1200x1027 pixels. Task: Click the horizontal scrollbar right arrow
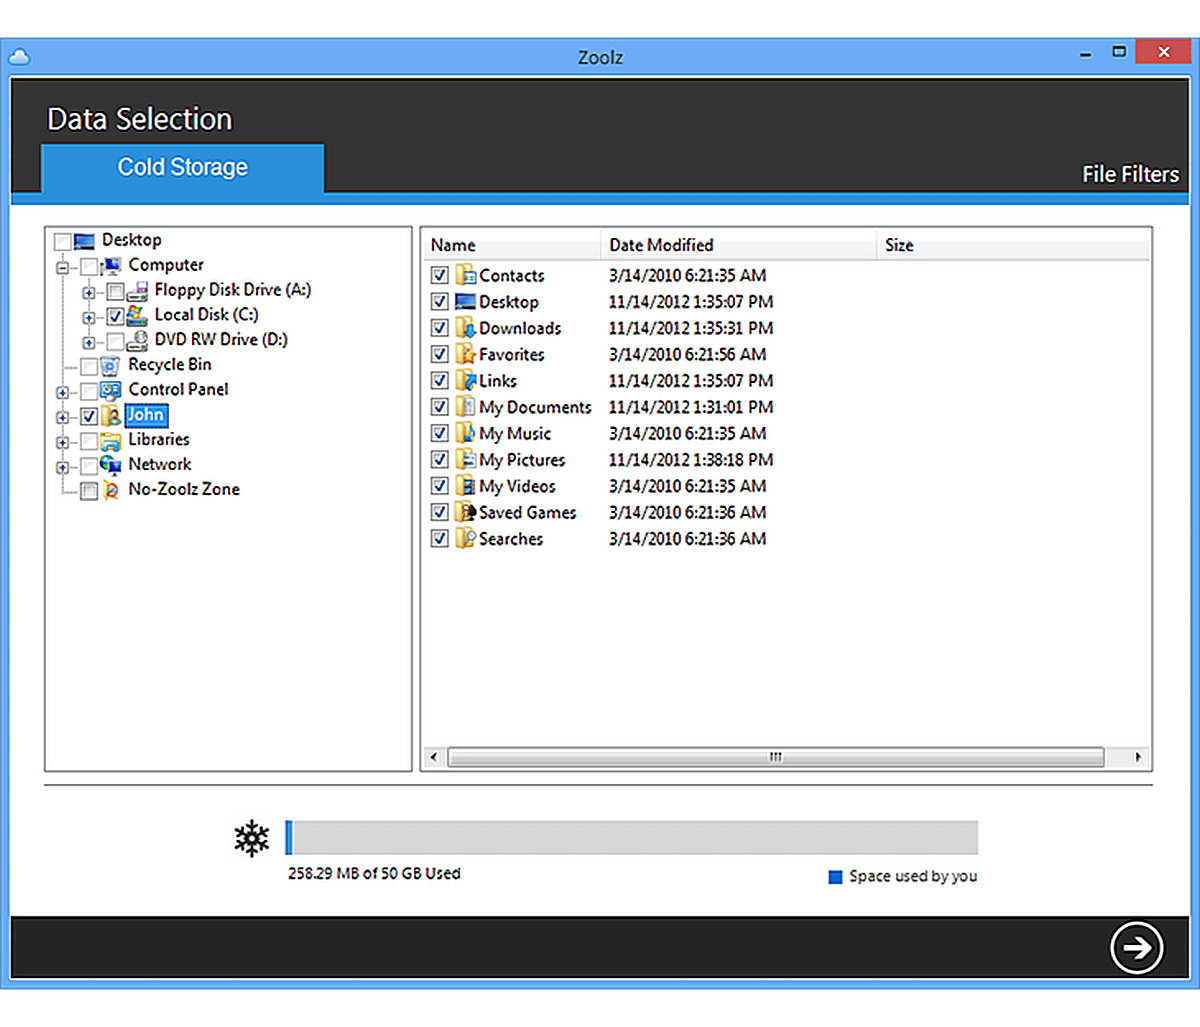(1138, 757)
